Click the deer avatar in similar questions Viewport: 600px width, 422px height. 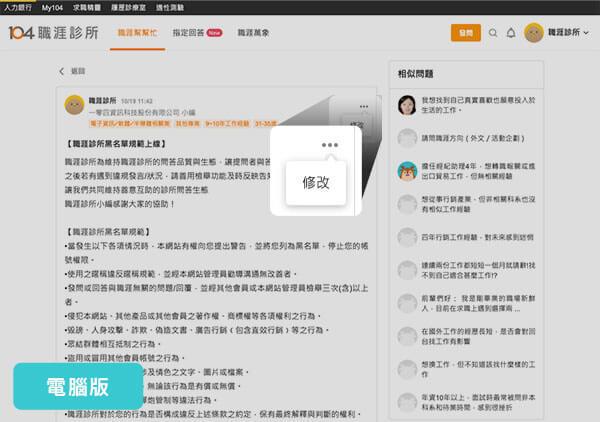407,171
